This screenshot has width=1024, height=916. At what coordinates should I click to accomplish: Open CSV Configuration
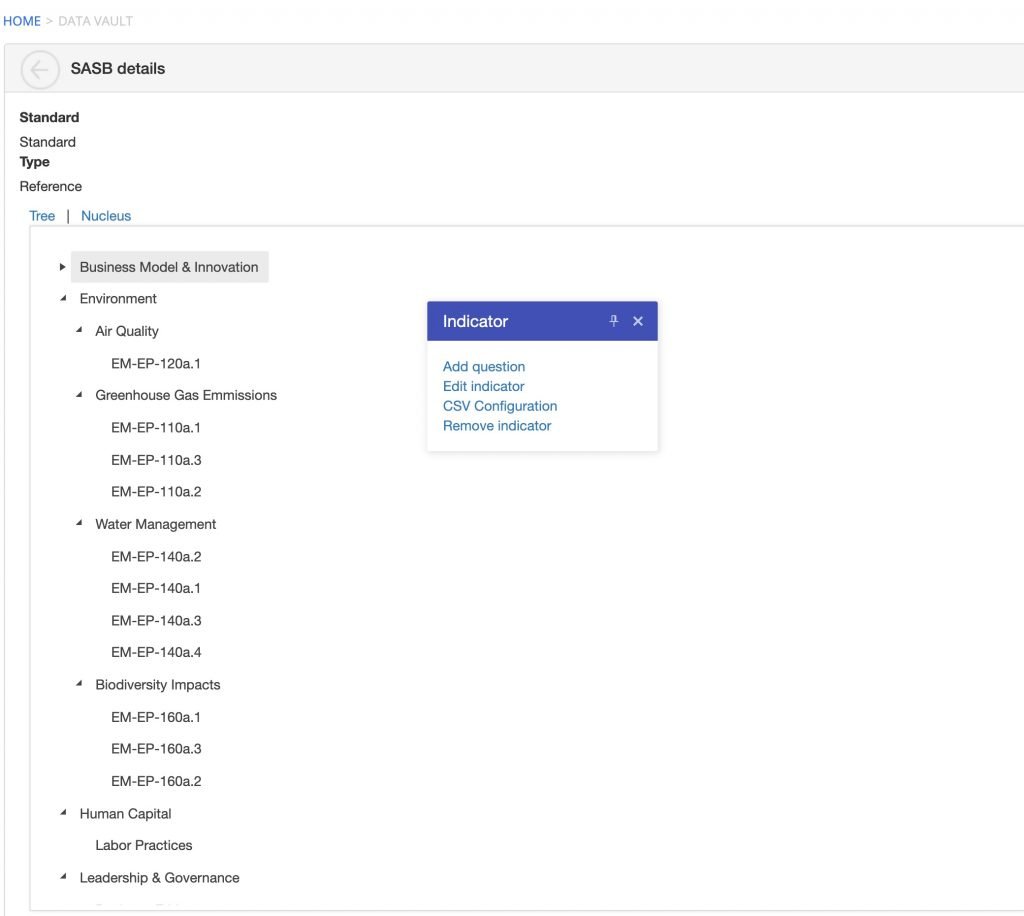tap(500, 406)
